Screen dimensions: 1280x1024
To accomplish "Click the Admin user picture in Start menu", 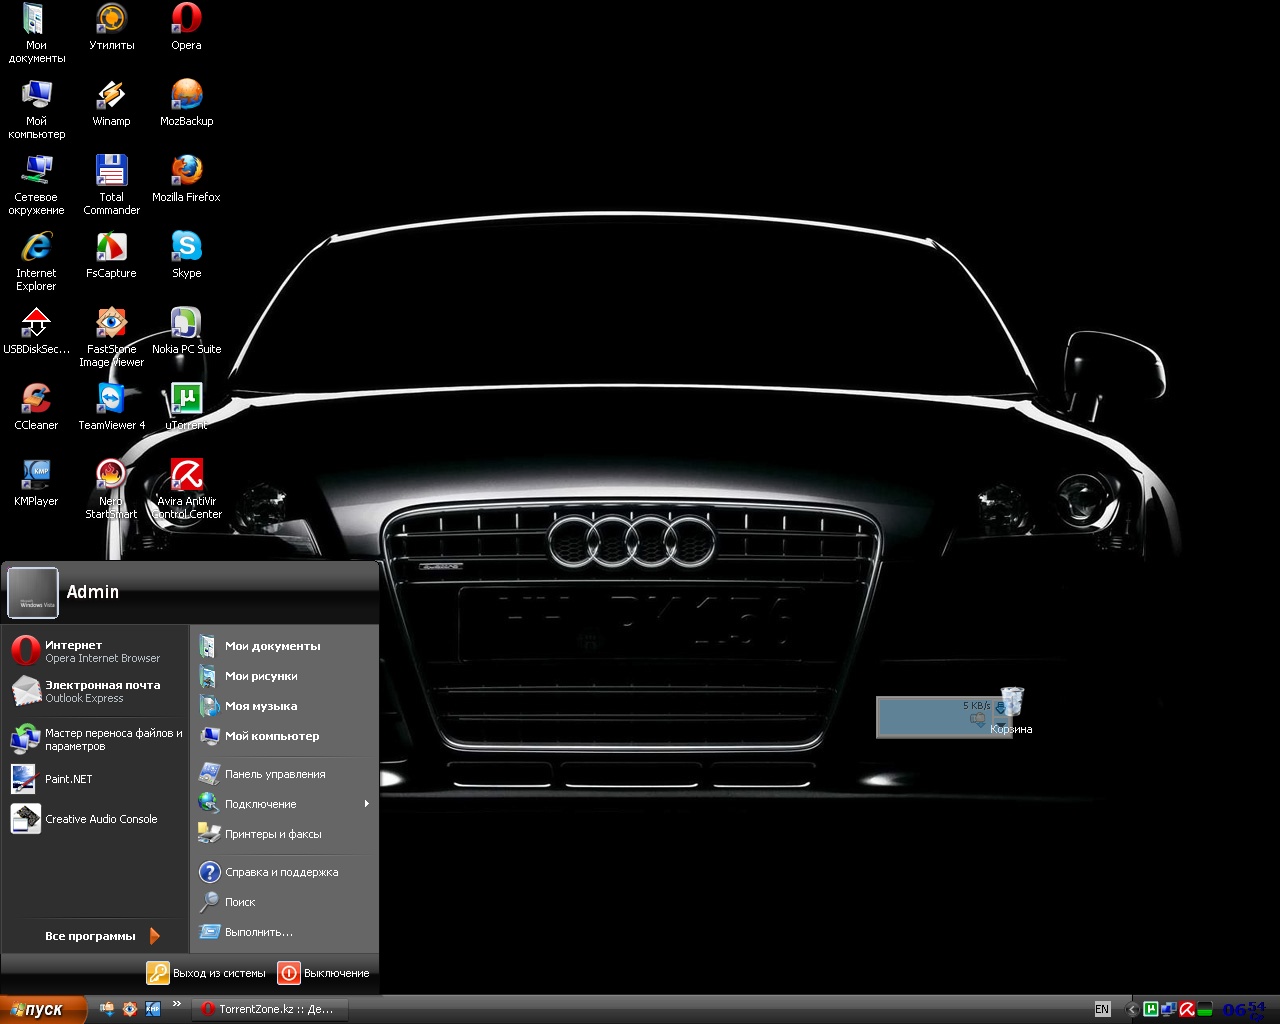I will (33, 593).
